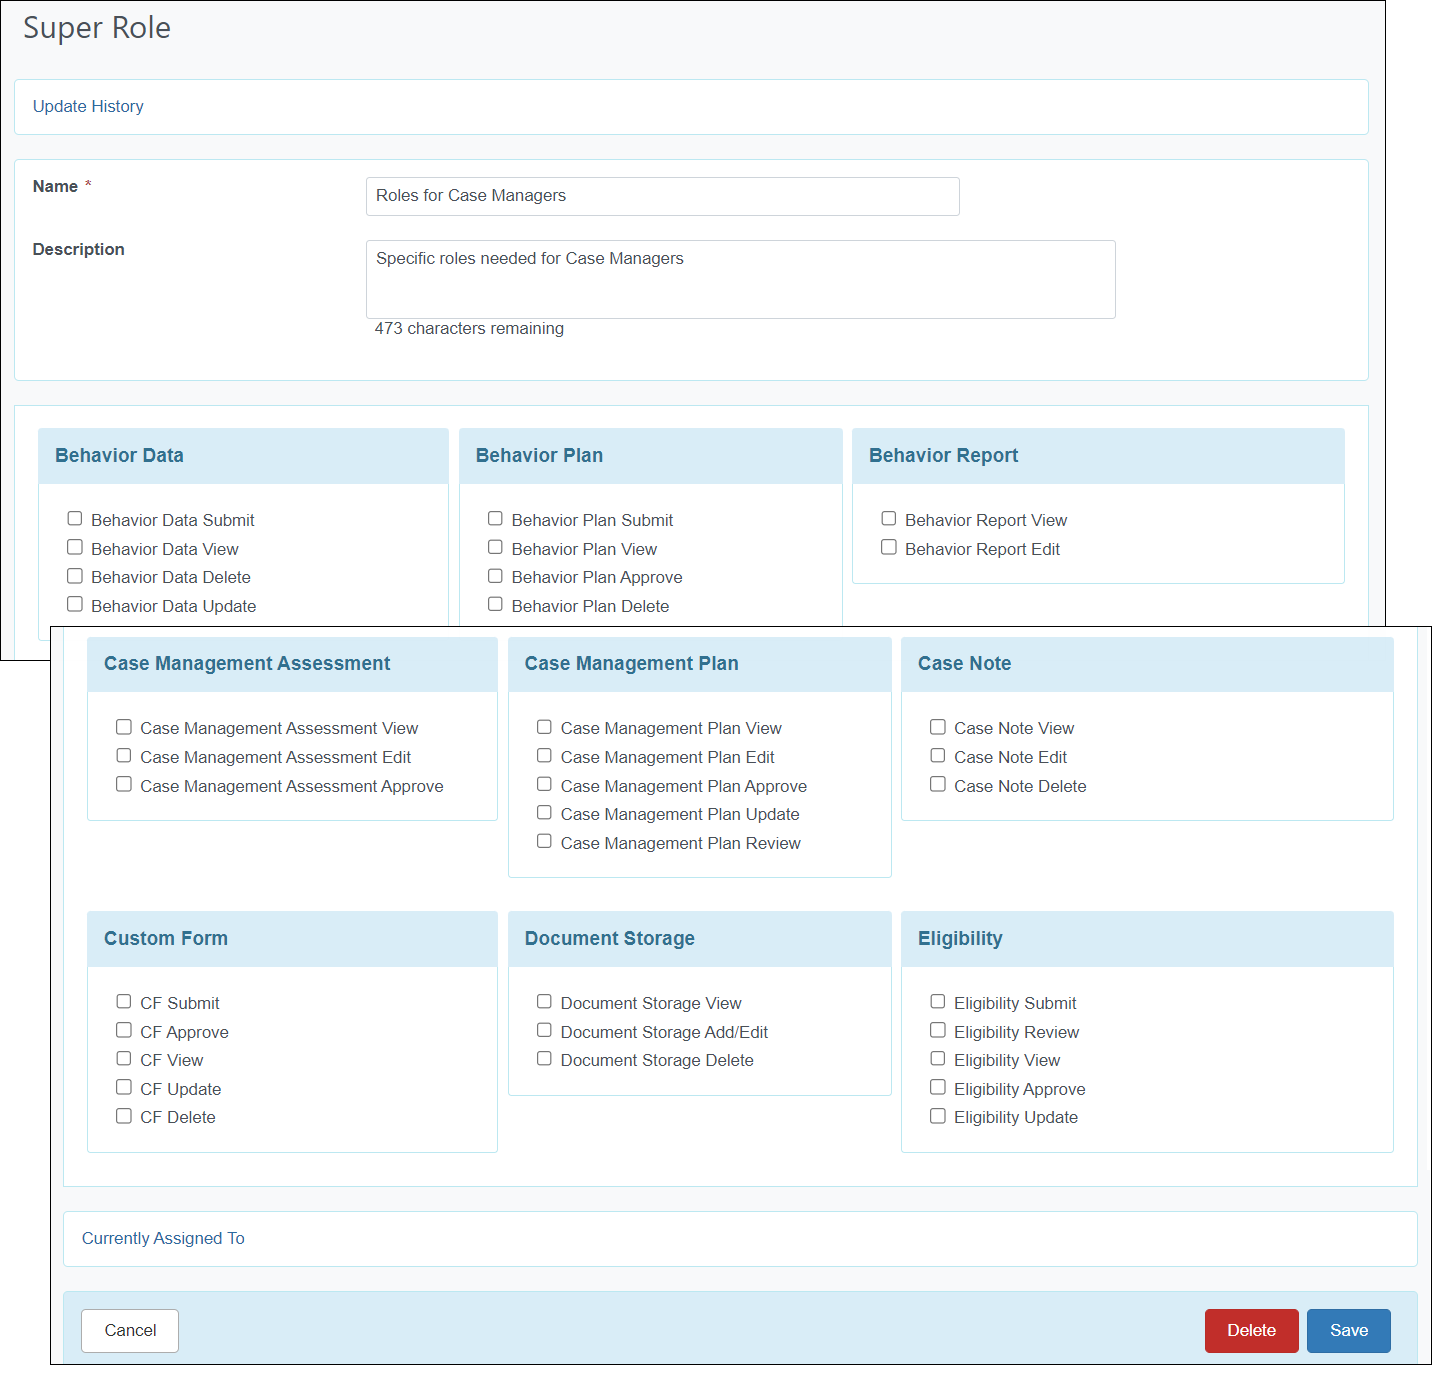The height and width of the screenshot is (1376, 1445).
Task: Check Case Management Assessment Approve
Action: (x=124, y=784)
